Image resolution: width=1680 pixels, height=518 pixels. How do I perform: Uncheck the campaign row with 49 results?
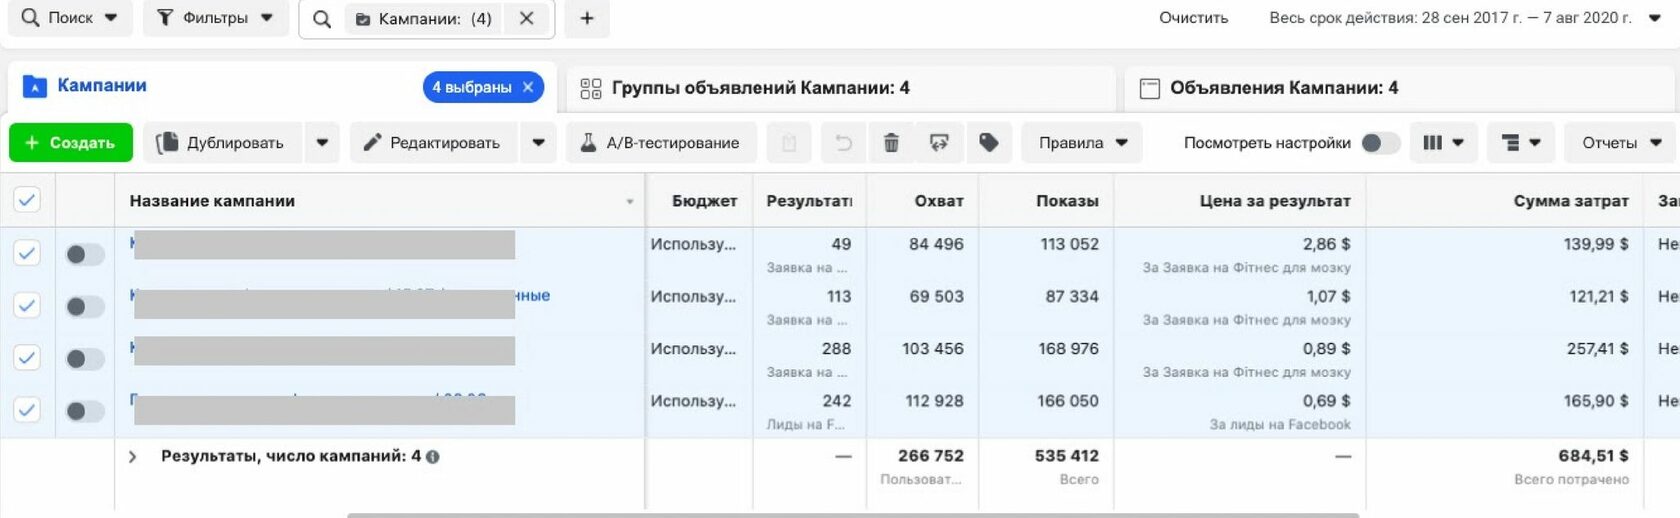[27, 253]
